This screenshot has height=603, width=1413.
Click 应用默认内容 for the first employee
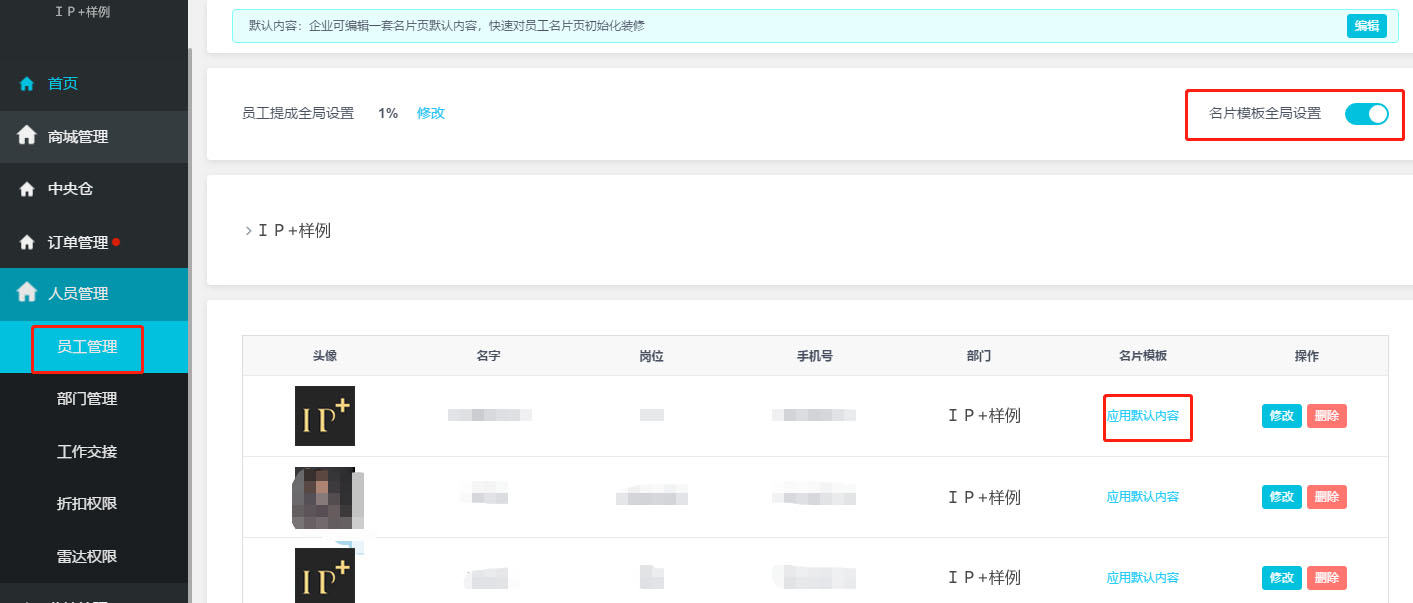coord(1142,416)
